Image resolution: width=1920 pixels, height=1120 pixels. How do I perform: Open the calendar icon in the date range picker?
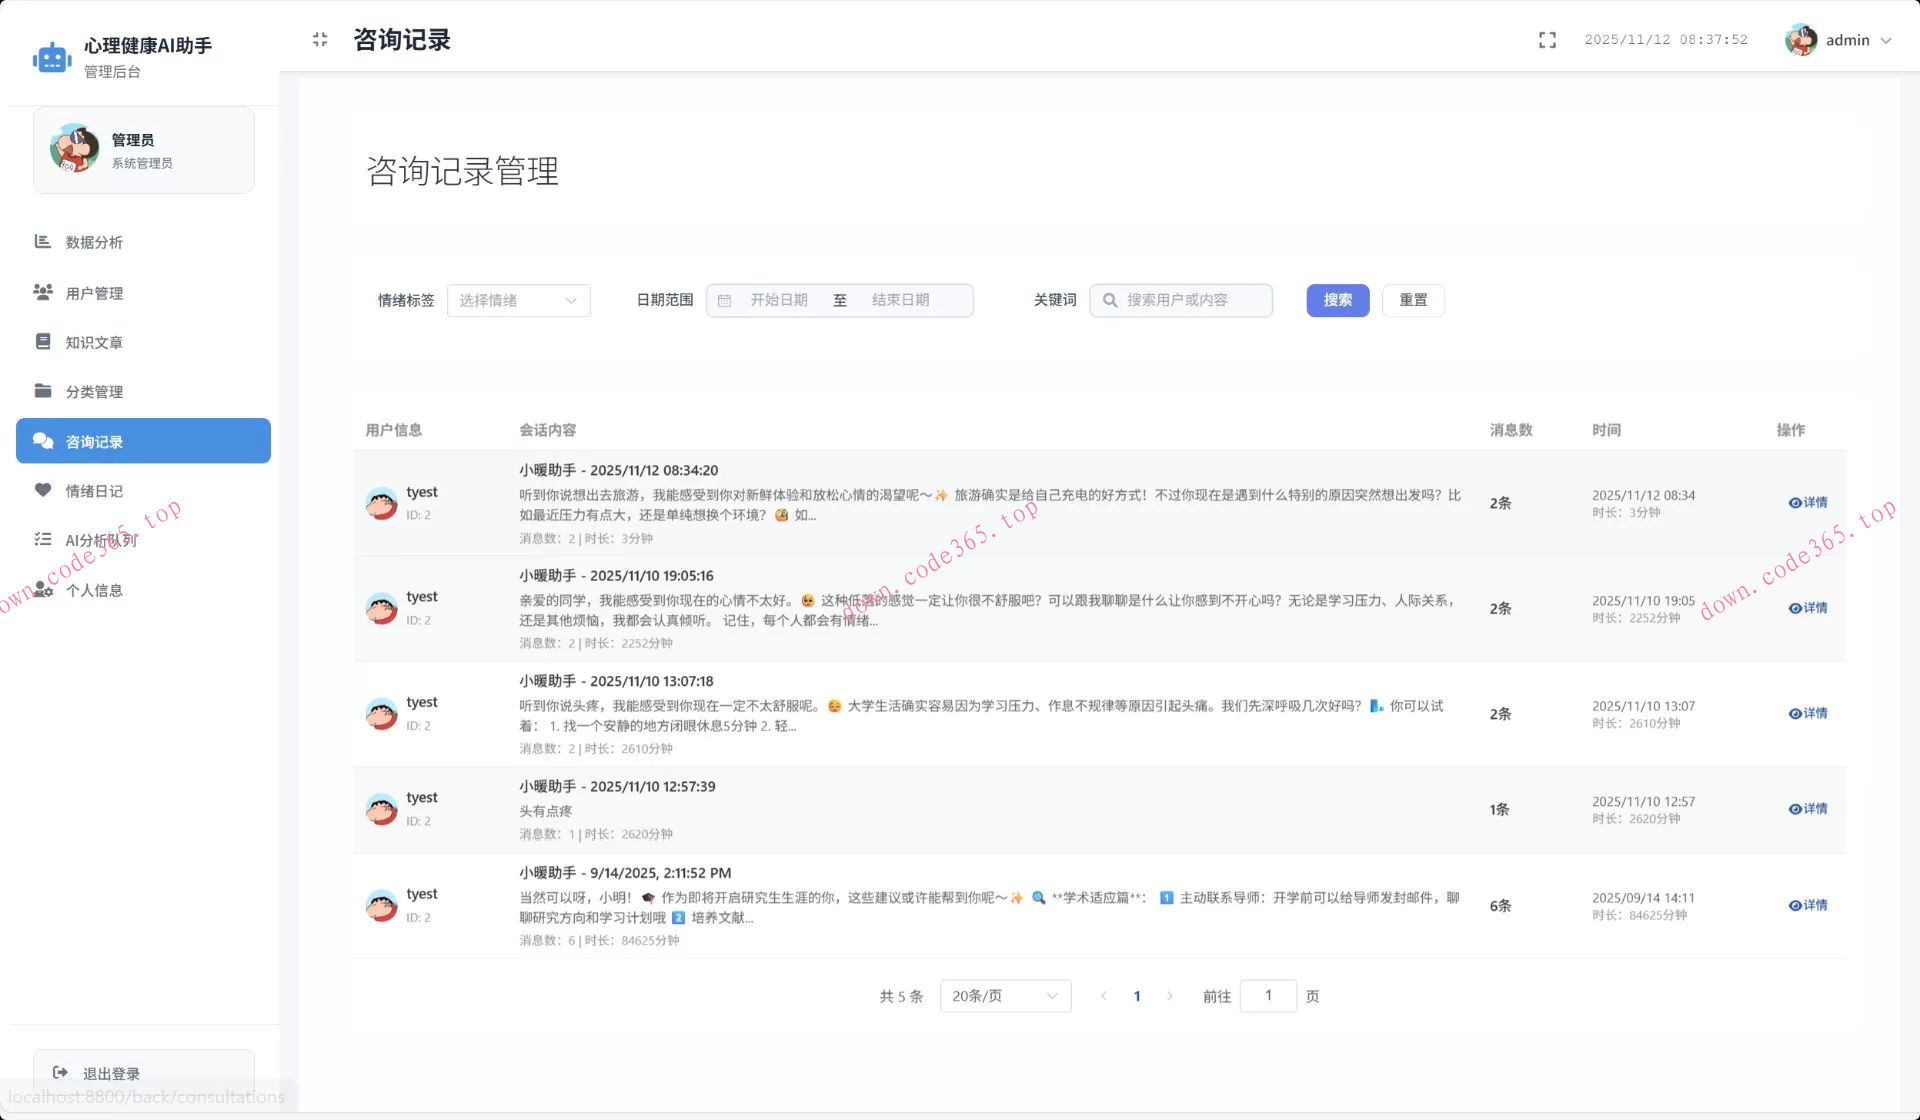(x=726, y=300)
